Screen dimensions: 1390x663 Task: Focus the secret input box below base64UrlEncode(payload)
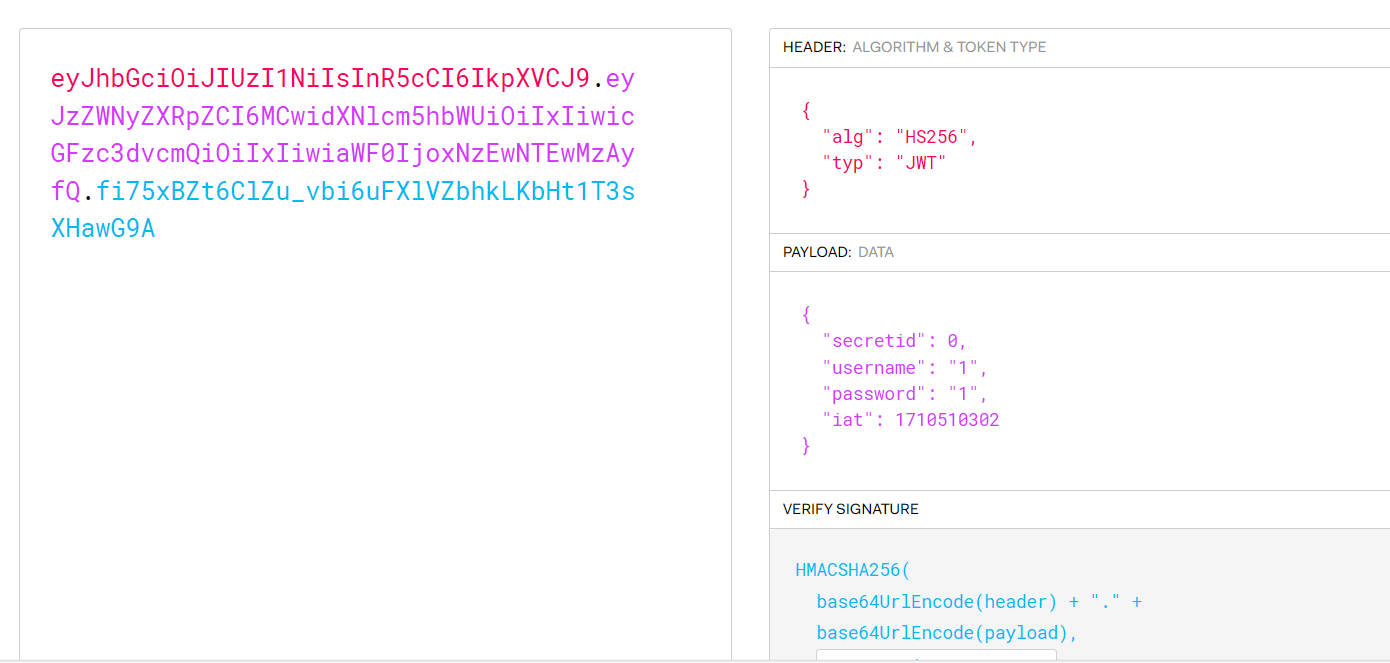pyautogui.click(x=935, y=655)
